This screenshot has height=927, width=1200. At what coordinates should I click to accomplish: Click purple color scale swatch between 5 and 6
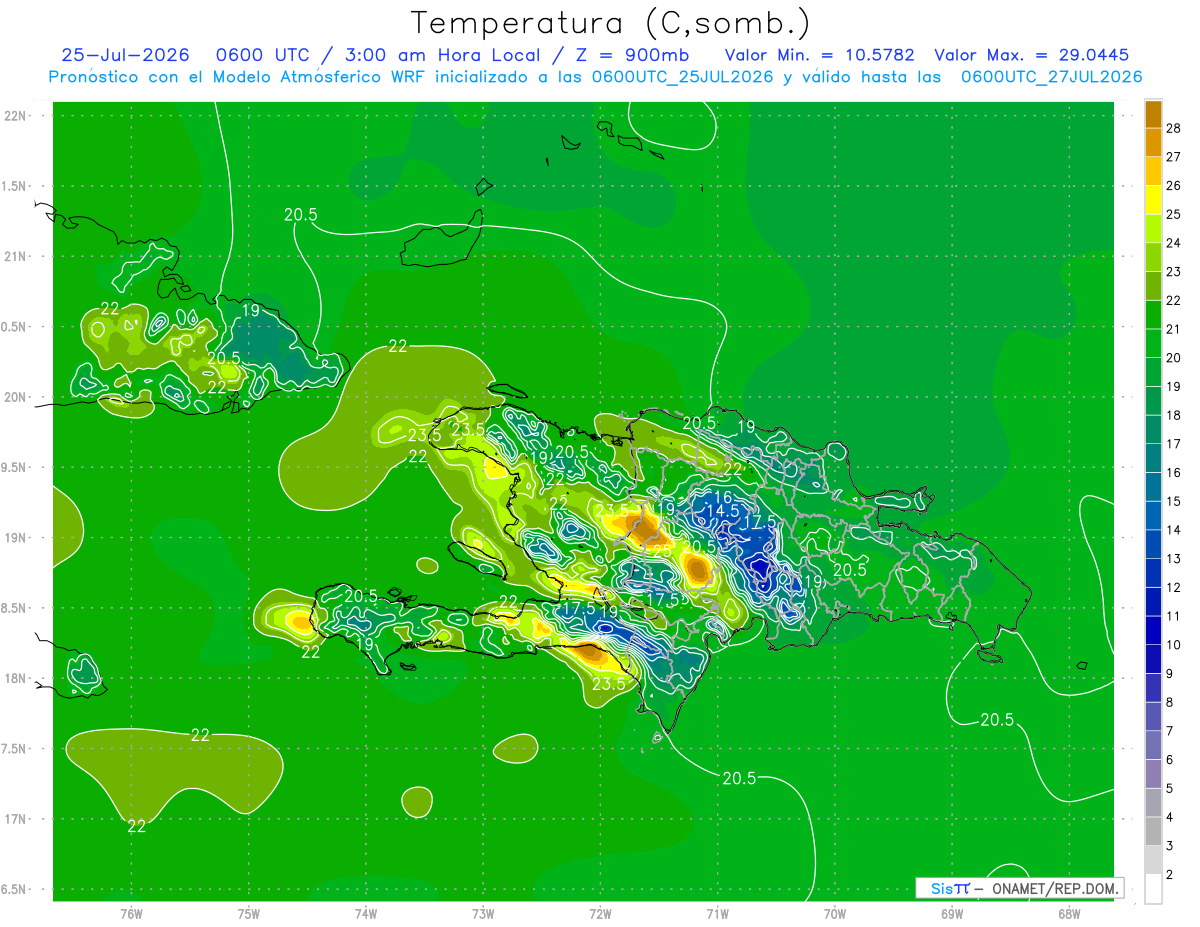click(1153, 775)
